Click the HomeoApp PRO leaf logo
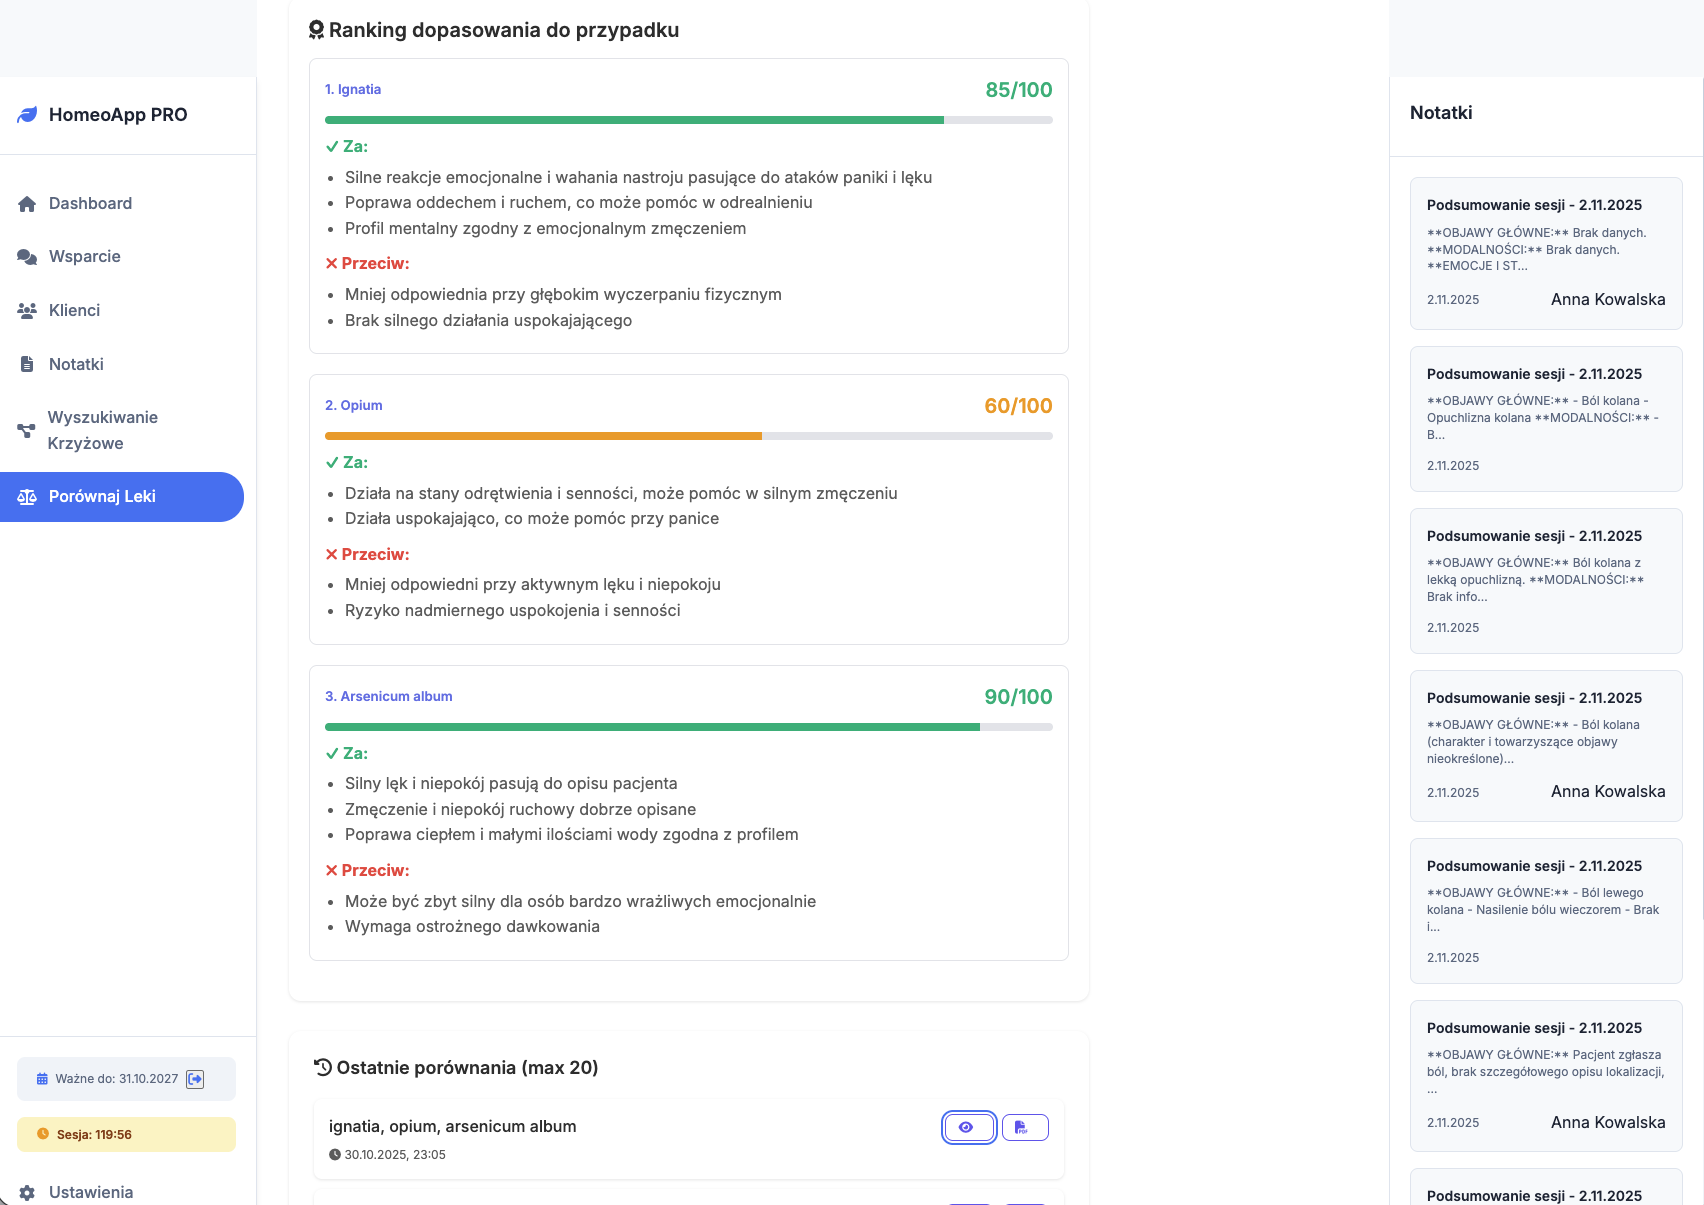Image resolution: width=1704 pixels, height=1205 pixels. coord(27,115)
